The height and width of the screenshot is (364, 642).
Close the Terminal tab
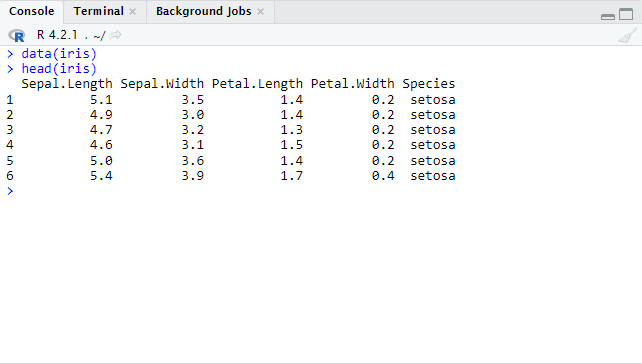[132, 11]
